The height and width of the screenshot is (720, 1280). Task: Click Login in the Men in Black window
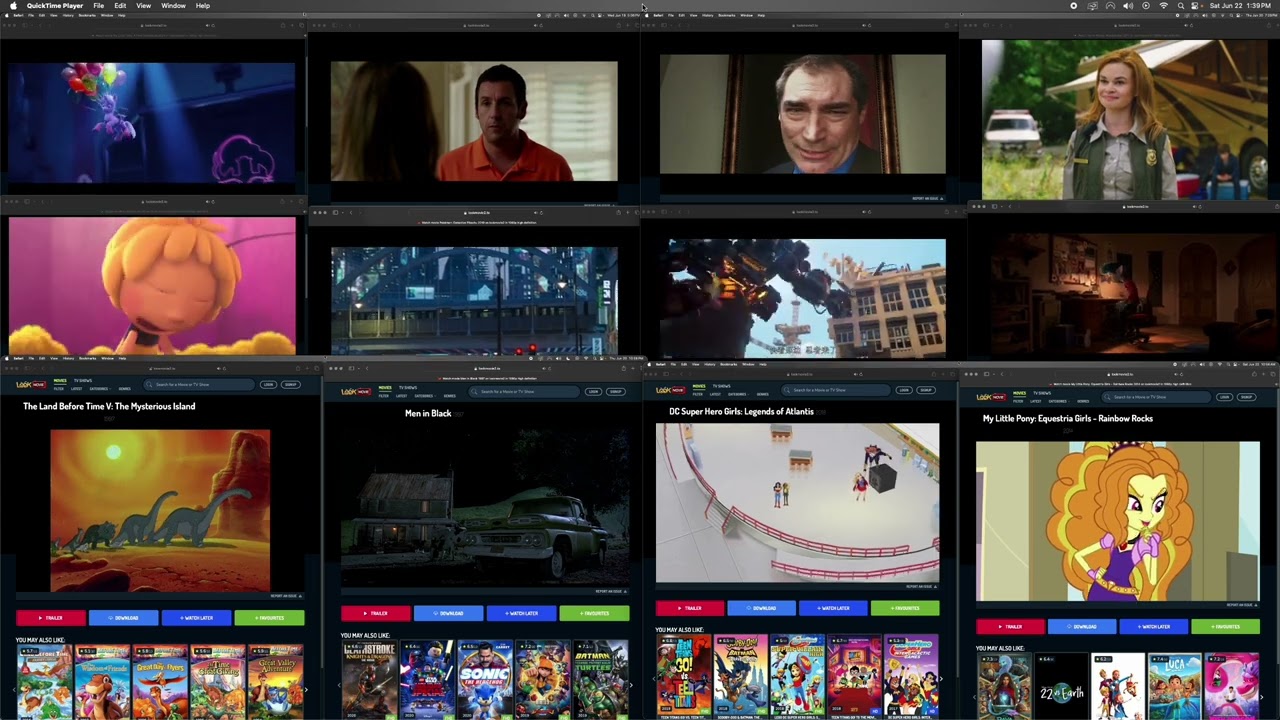point(593,392)
